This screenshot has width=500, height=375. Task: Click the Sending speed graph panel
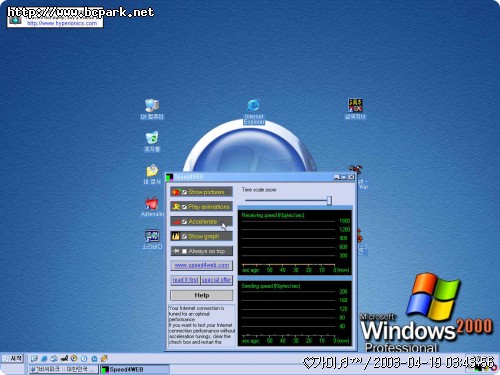(x=295, y=313)
